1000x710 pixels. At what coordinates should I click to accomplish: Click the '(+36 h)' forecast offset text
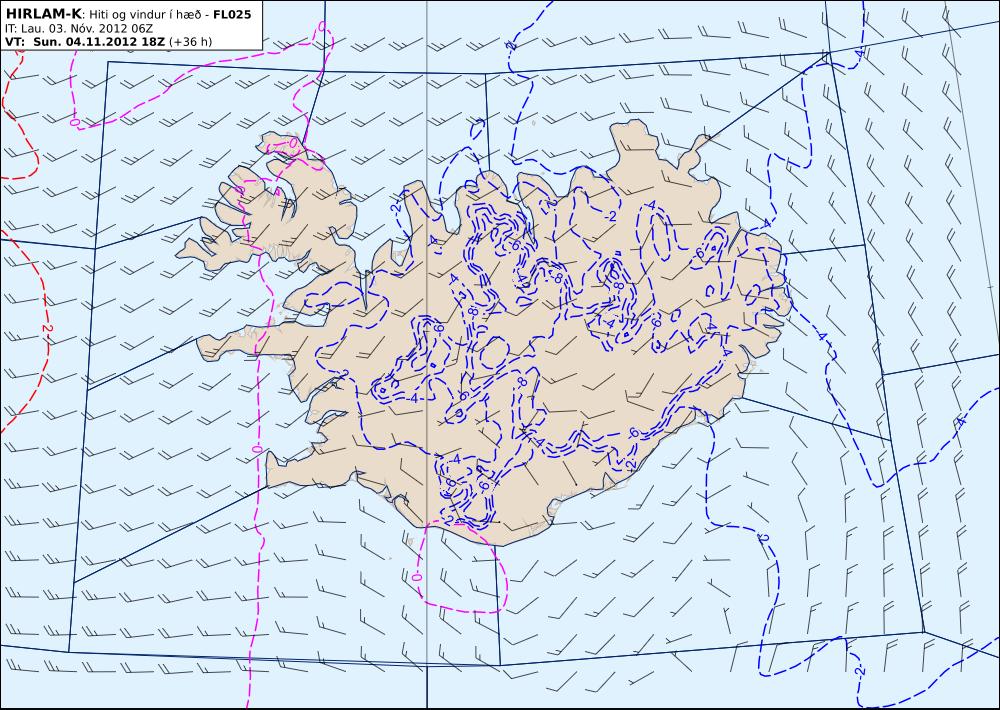(x=190, y=42)
